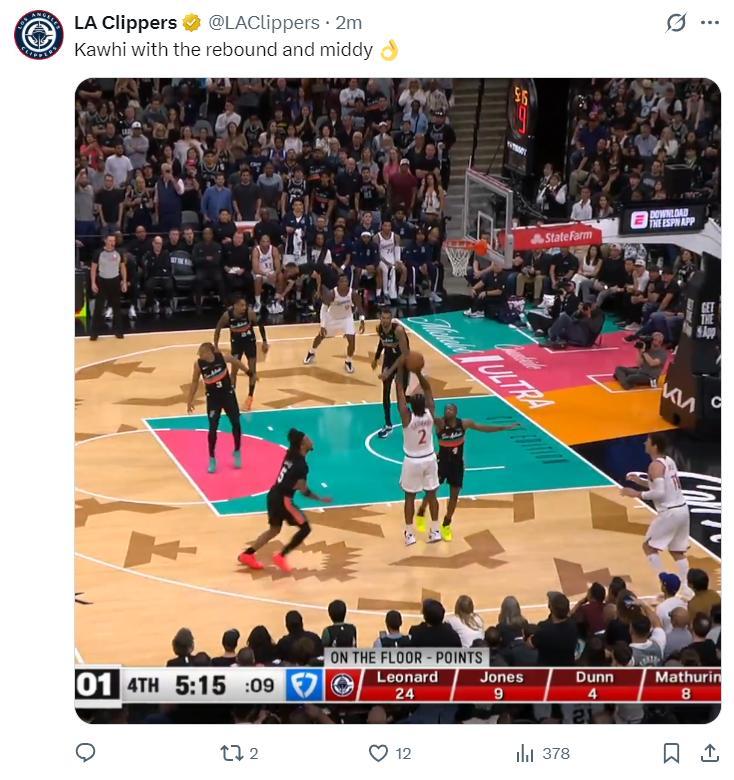This screenshot has width=734, height=780.
Task: Click the like count of 12
Action: (403, 754)
